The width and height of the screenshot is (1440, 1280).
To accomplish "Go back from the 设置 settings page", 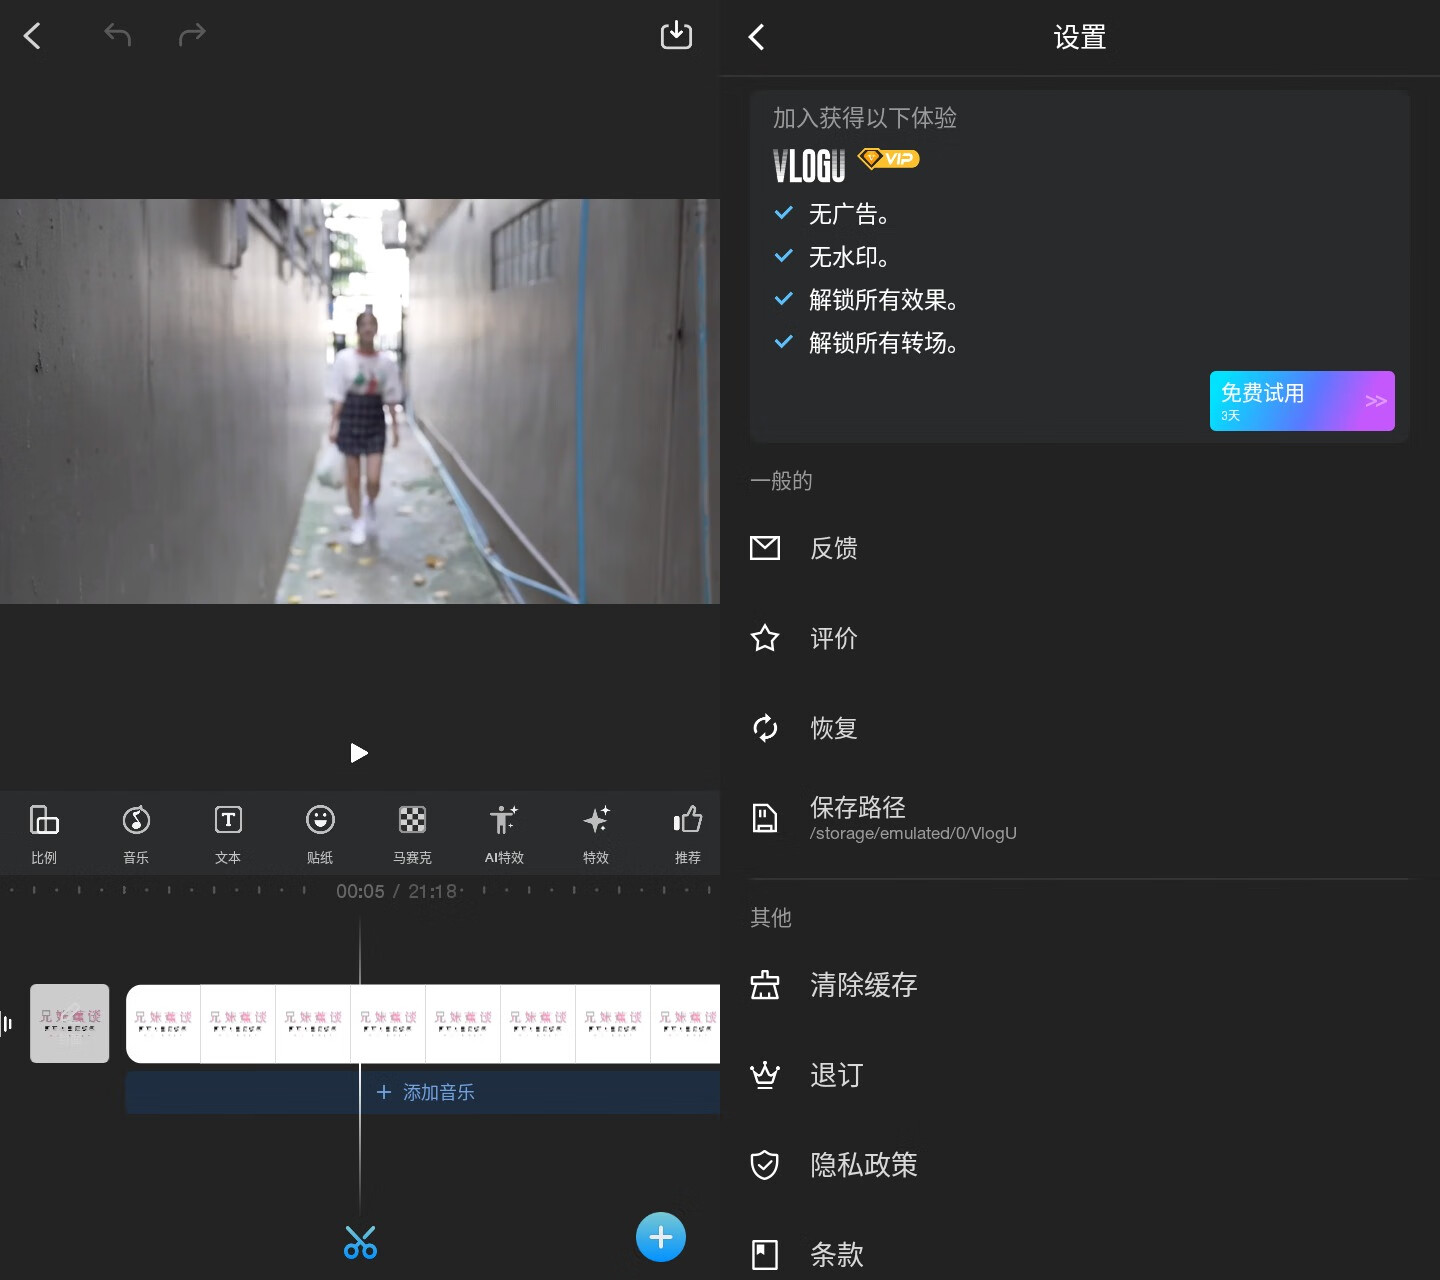I will click(757, 38).
